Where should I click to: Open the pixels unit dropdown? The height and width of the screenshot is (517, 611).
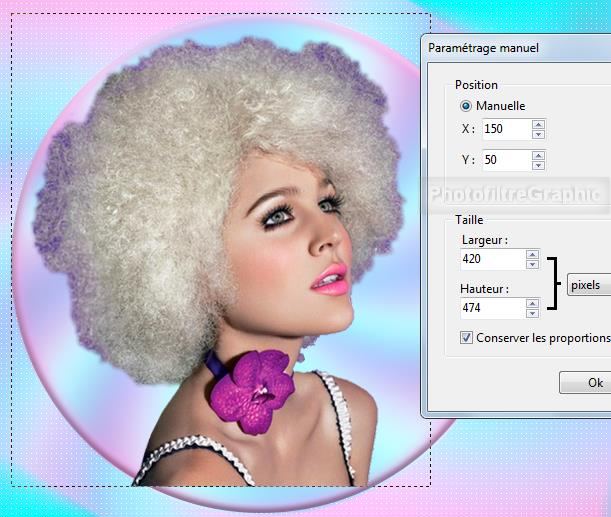[x=588, y=285]
